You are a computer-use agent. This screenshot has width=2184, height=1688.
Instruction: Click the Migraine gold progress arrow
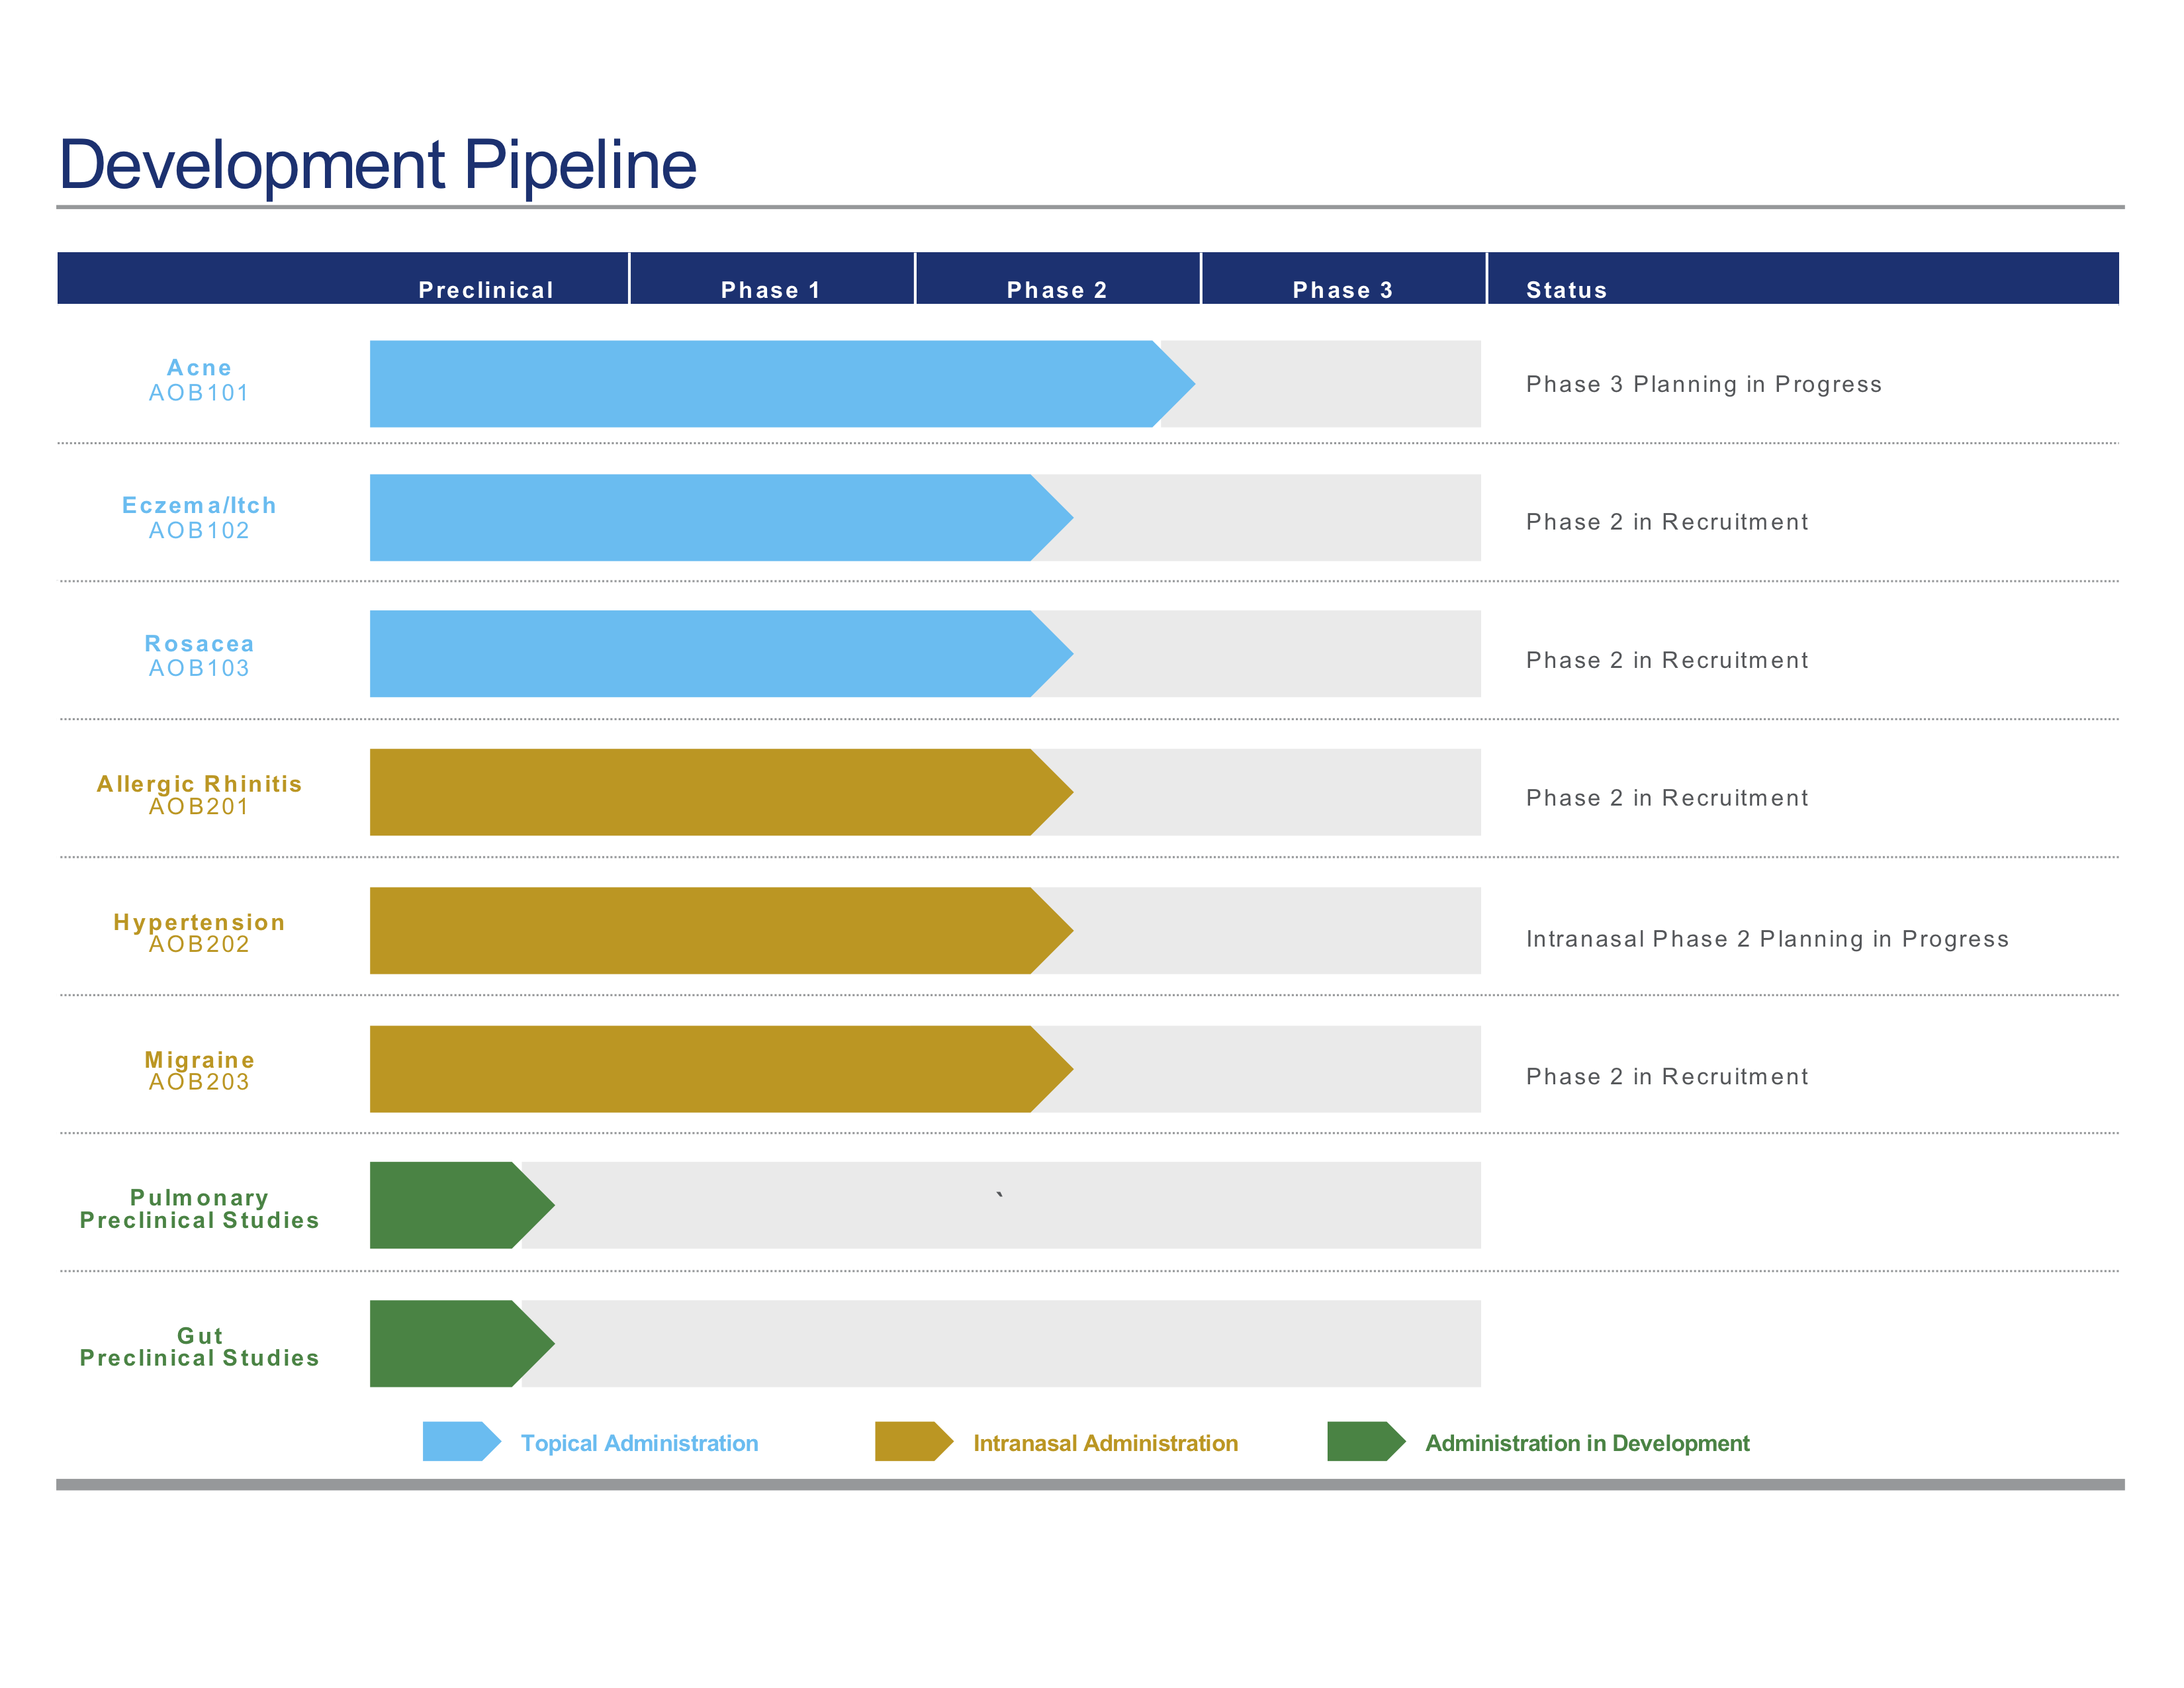pos(721,1069)
